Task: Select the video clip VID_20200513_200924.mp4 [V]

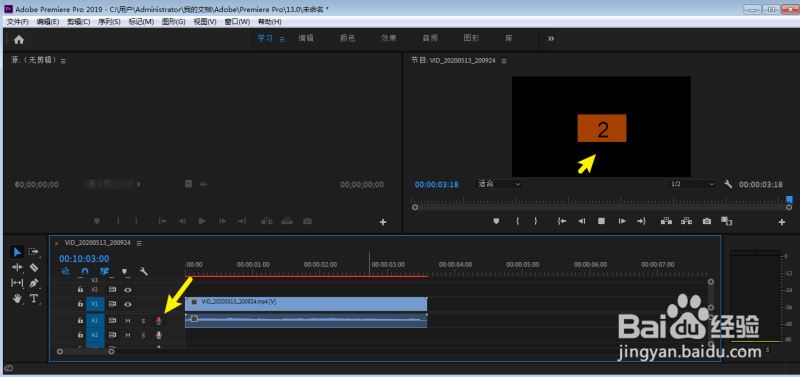Action: (306, 304)
